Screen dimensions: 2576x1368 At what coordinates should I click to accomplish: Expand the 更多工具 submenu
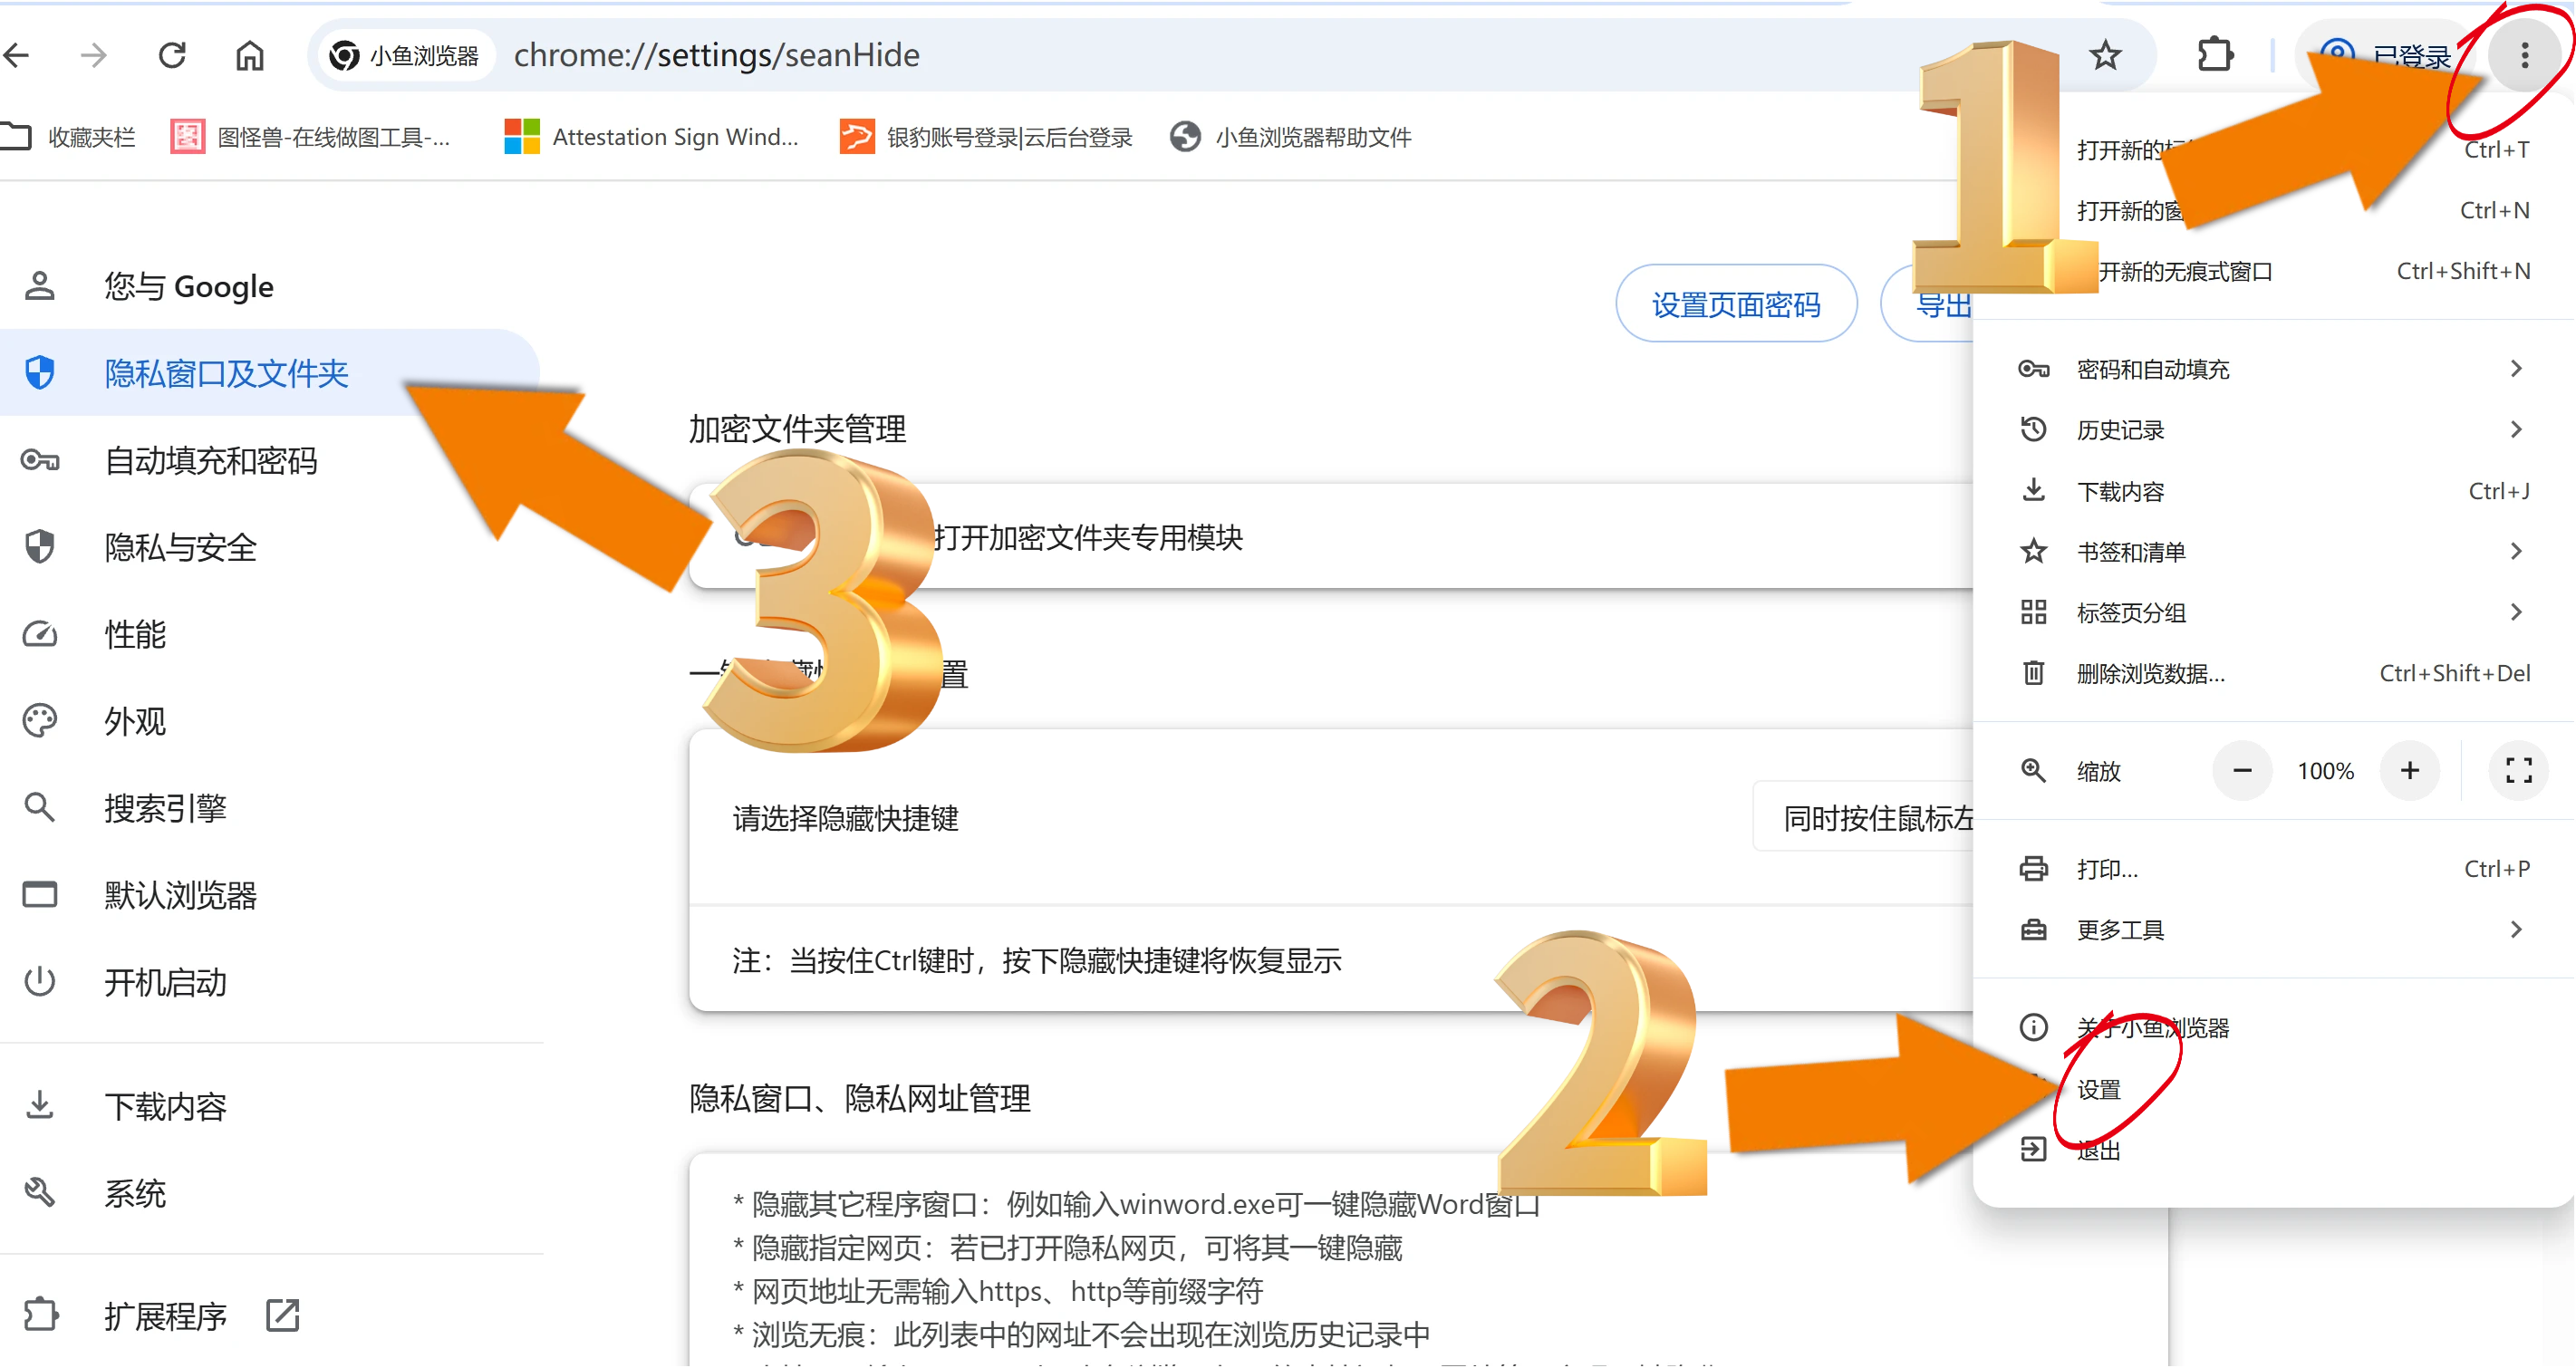(2274, 930)
